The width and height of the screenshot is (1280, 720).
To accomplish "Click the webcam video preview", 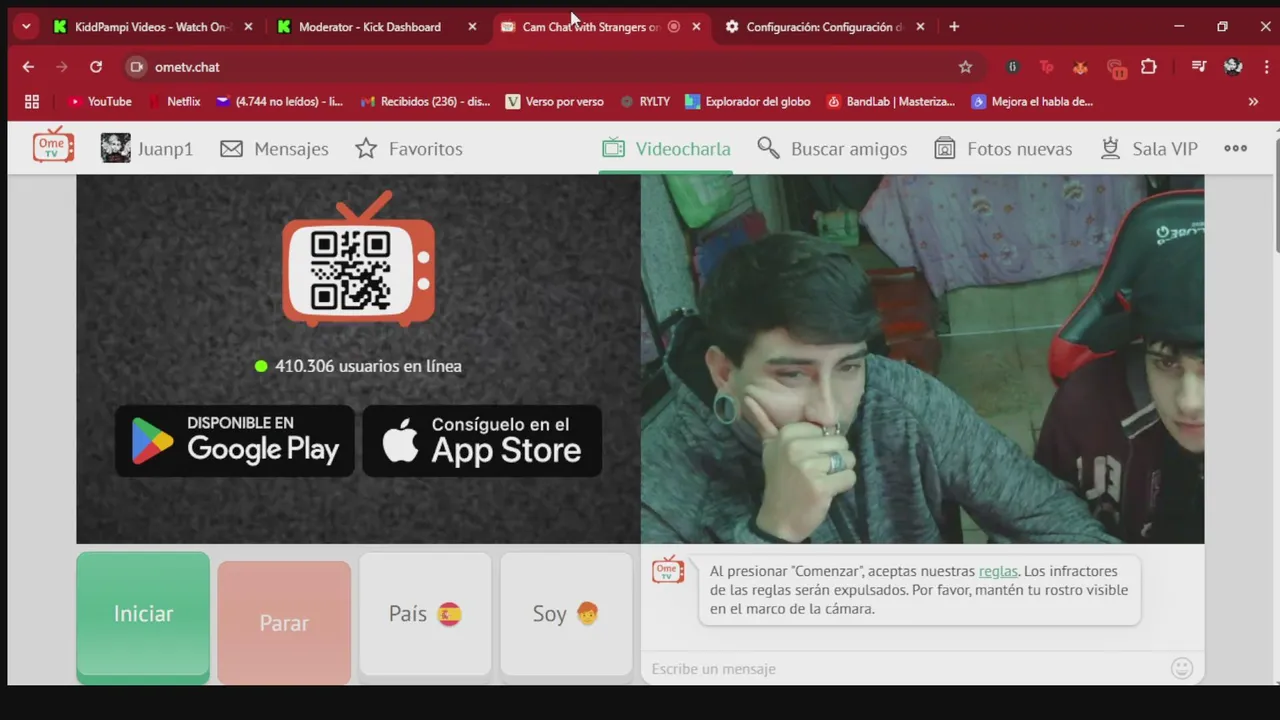I will (x=922, y=359).
